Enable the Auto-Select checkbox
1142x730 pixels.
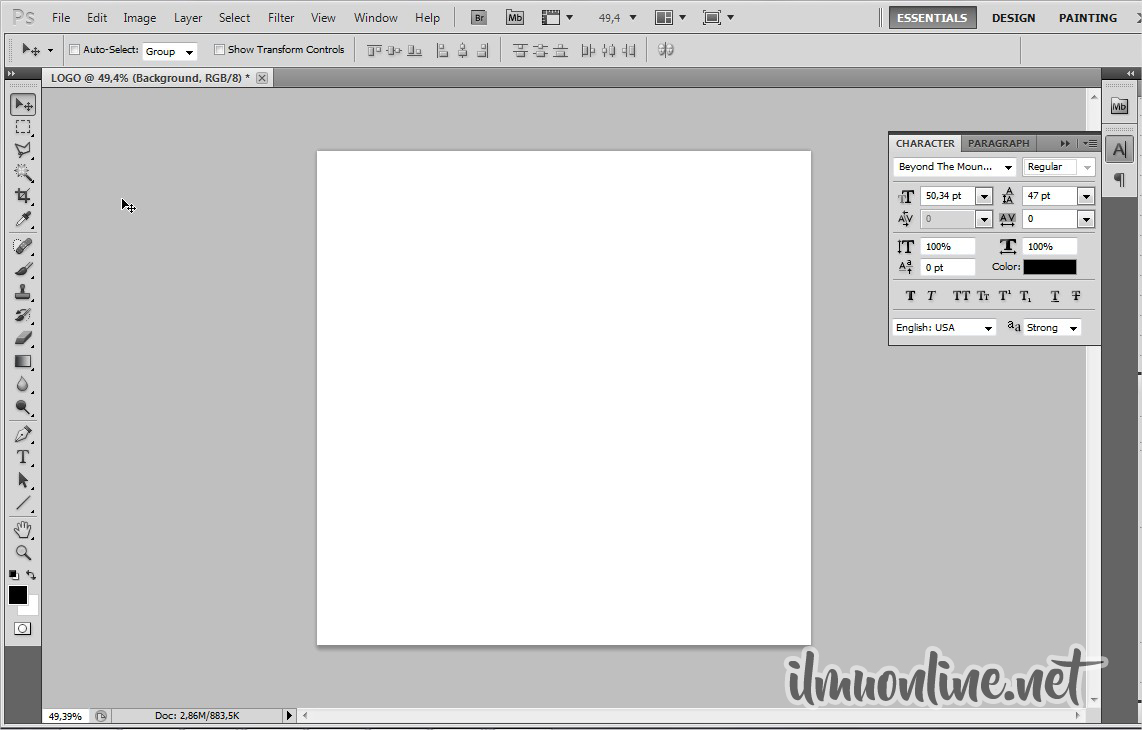(x=75, y=50)
